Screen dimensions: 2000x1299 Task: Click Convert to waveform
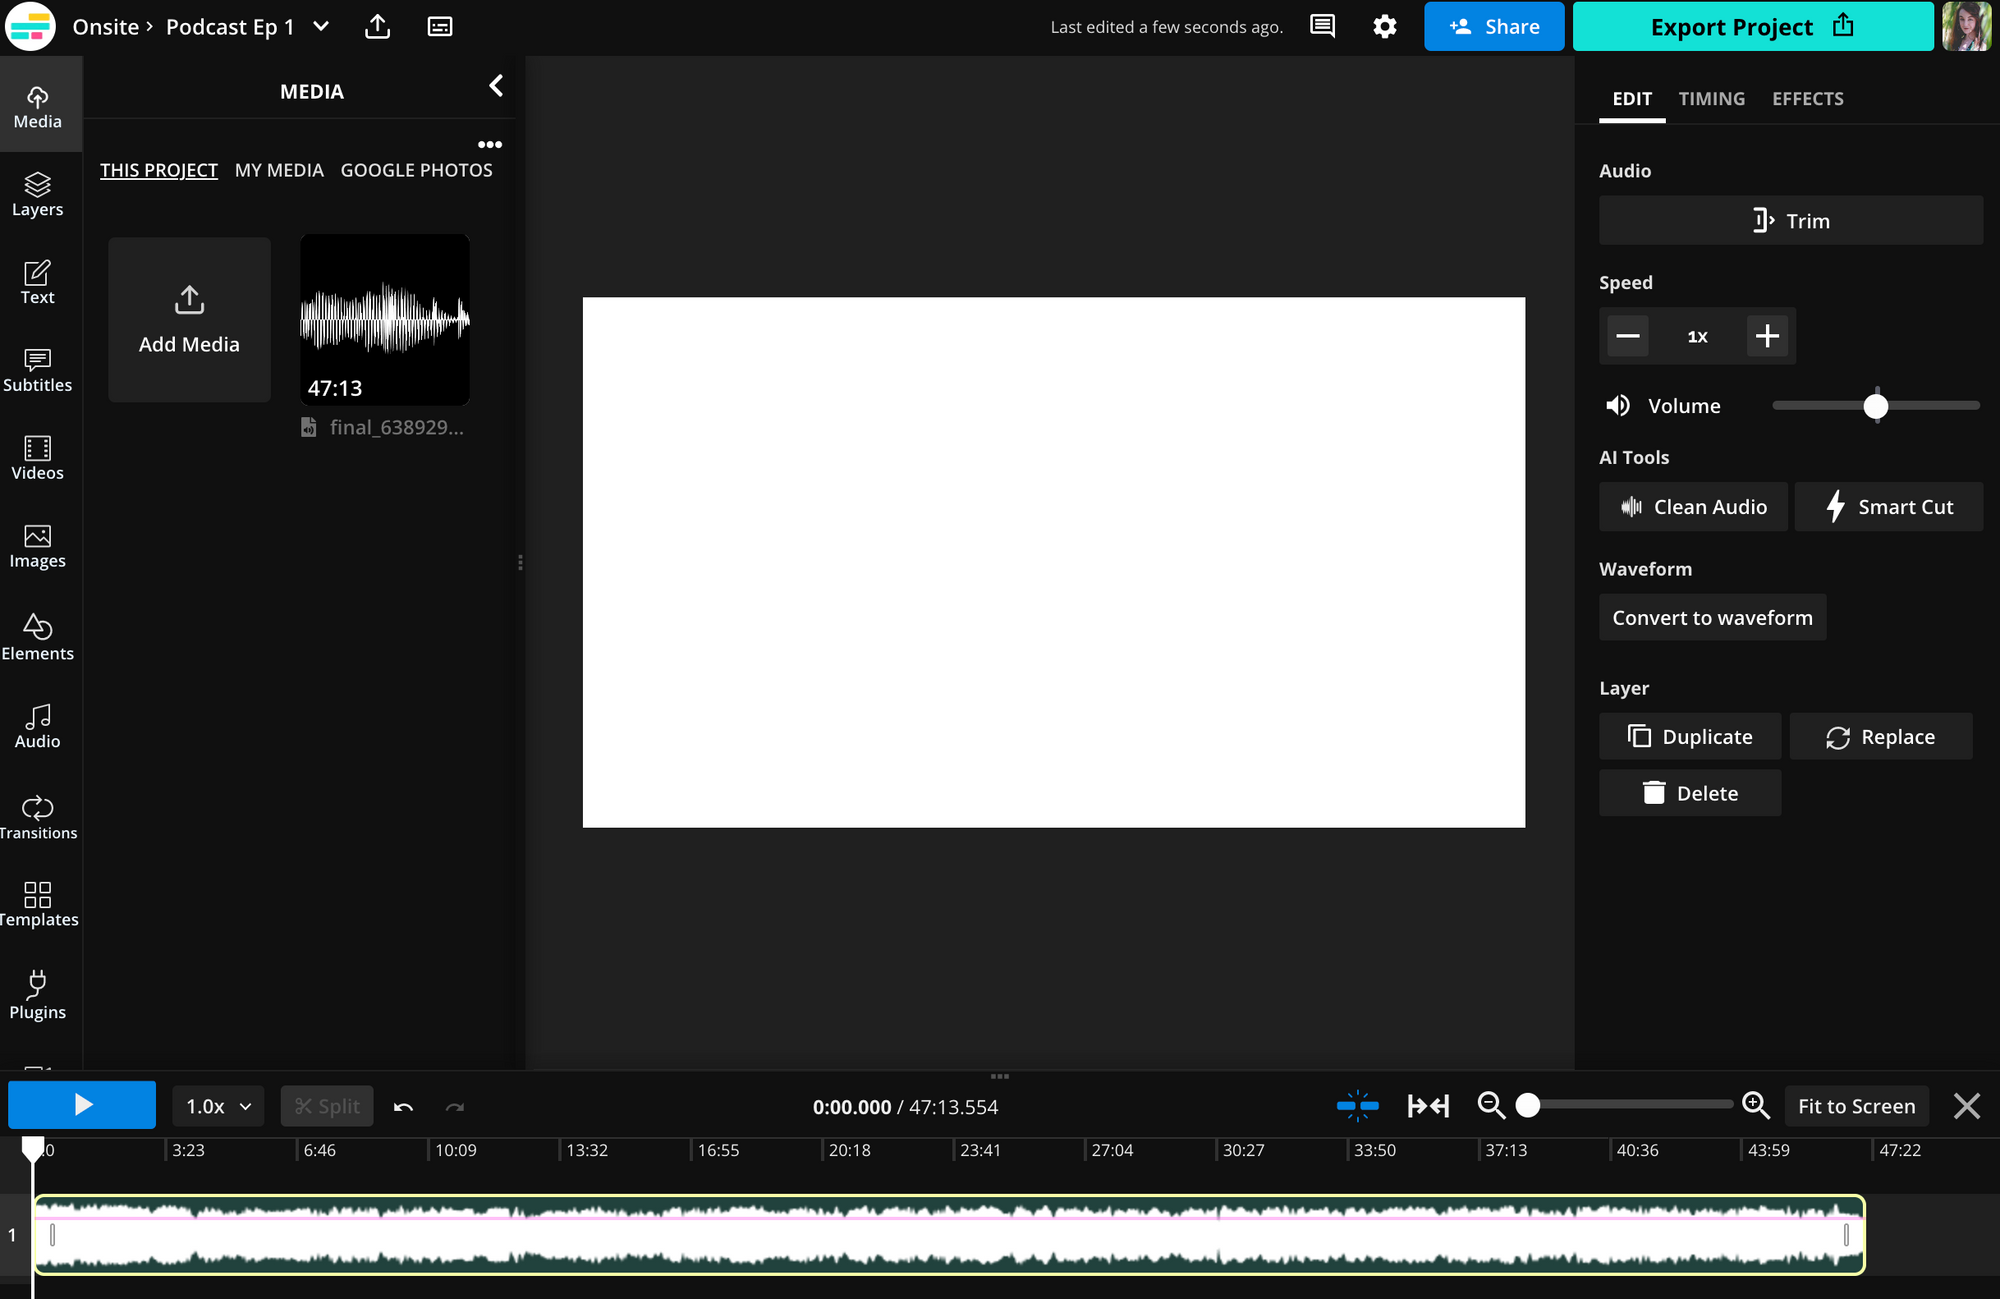pos(1712,617)
